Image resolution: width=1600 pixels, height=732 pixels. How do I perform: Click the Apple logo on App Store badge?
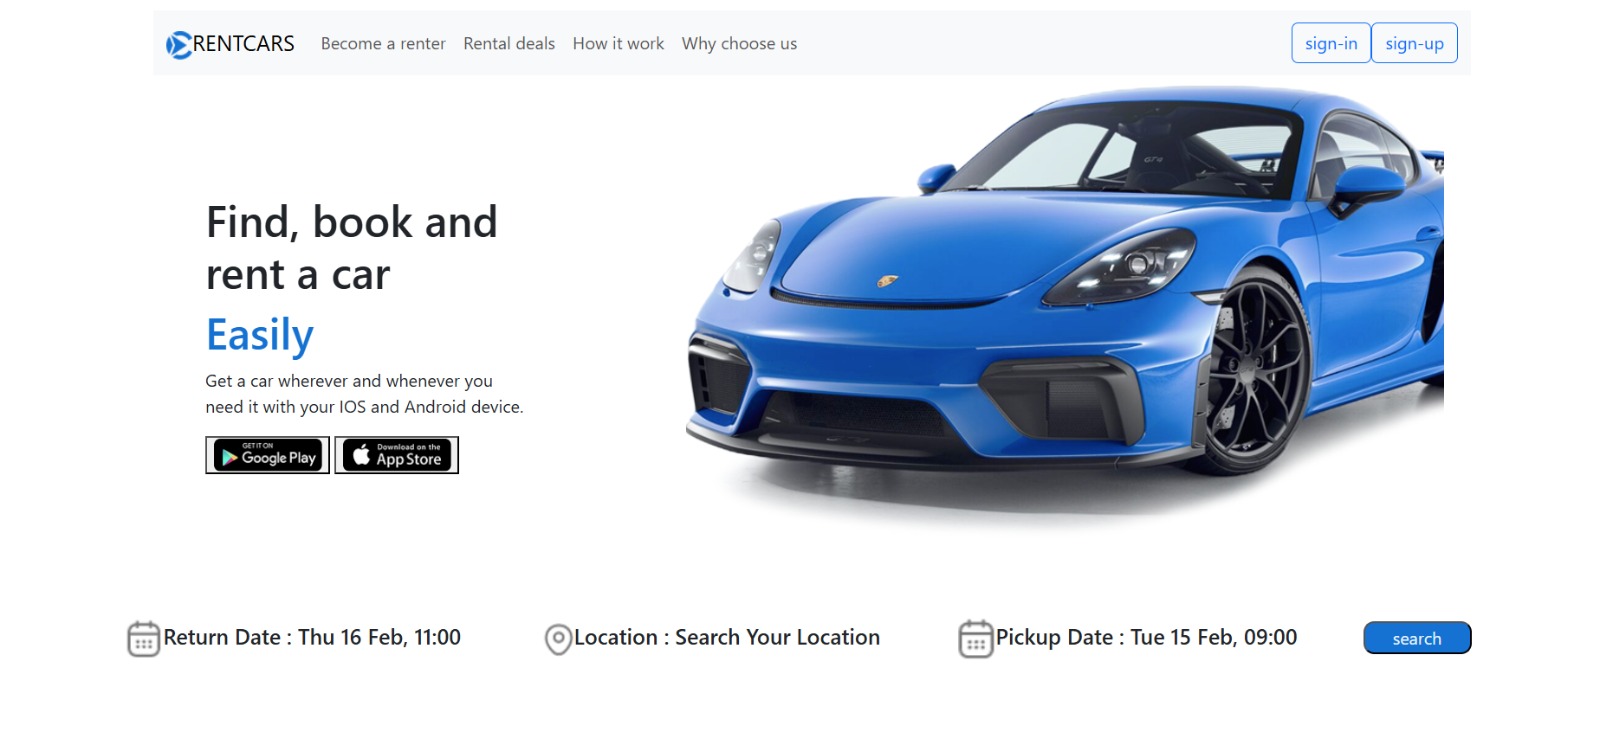pyautogui.click(x=361, y=455)
